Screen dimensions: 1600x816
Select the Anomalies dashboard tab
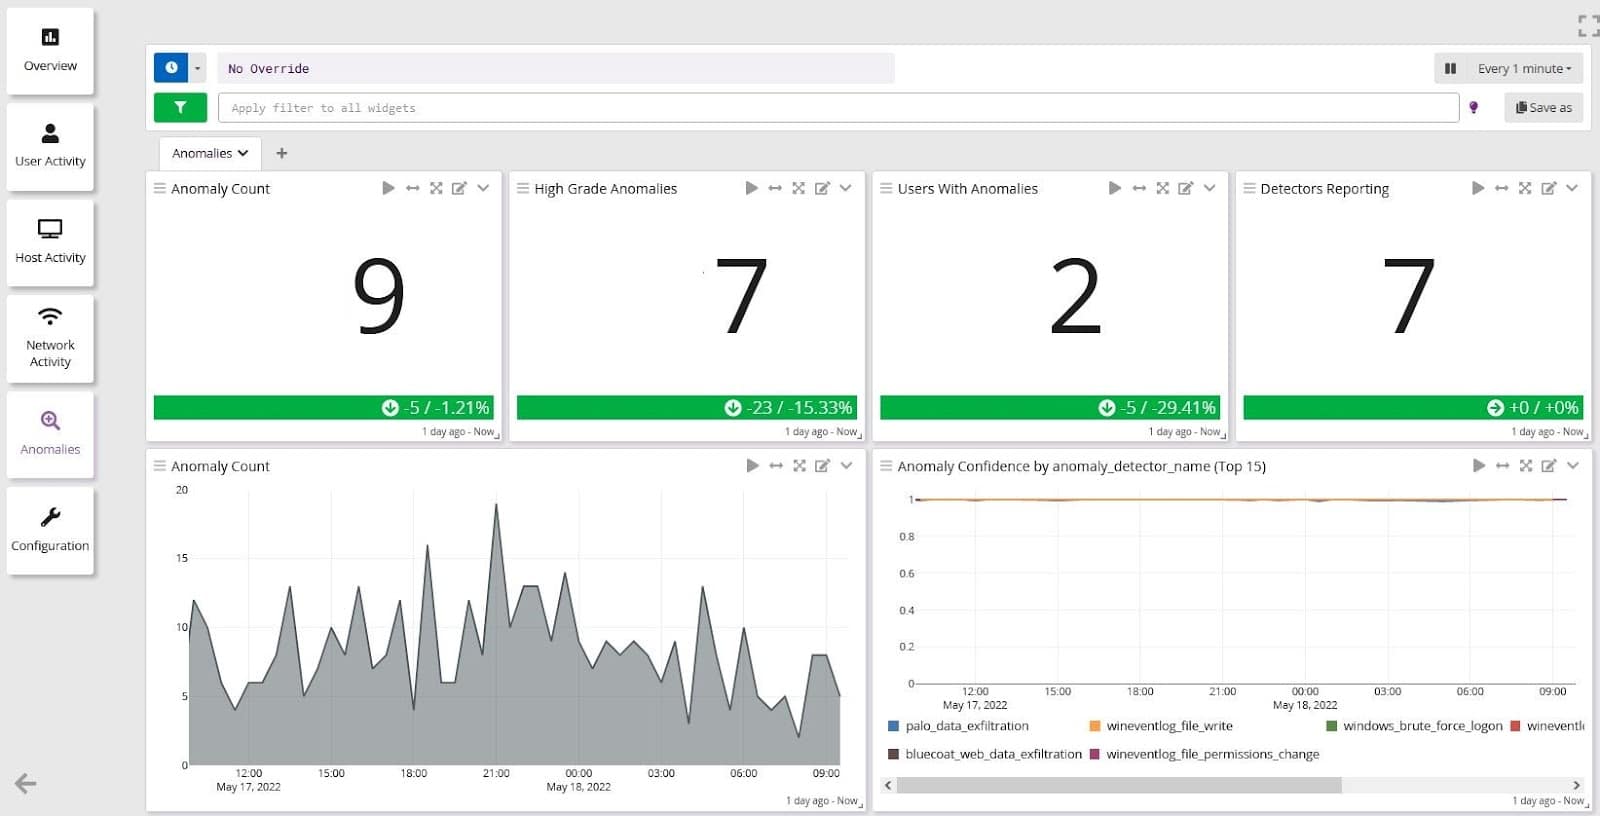tap(209, 153)
